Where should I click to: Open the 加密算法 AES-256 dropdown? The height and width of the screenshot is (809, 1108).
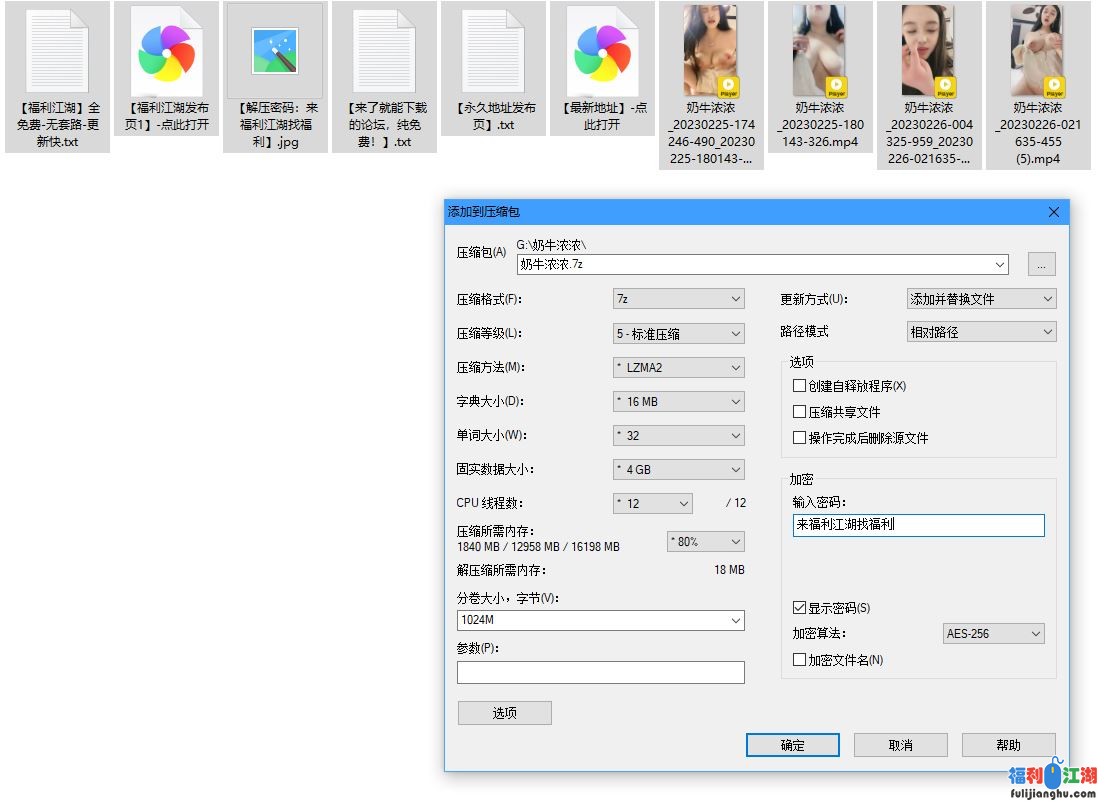pos(993,634)
